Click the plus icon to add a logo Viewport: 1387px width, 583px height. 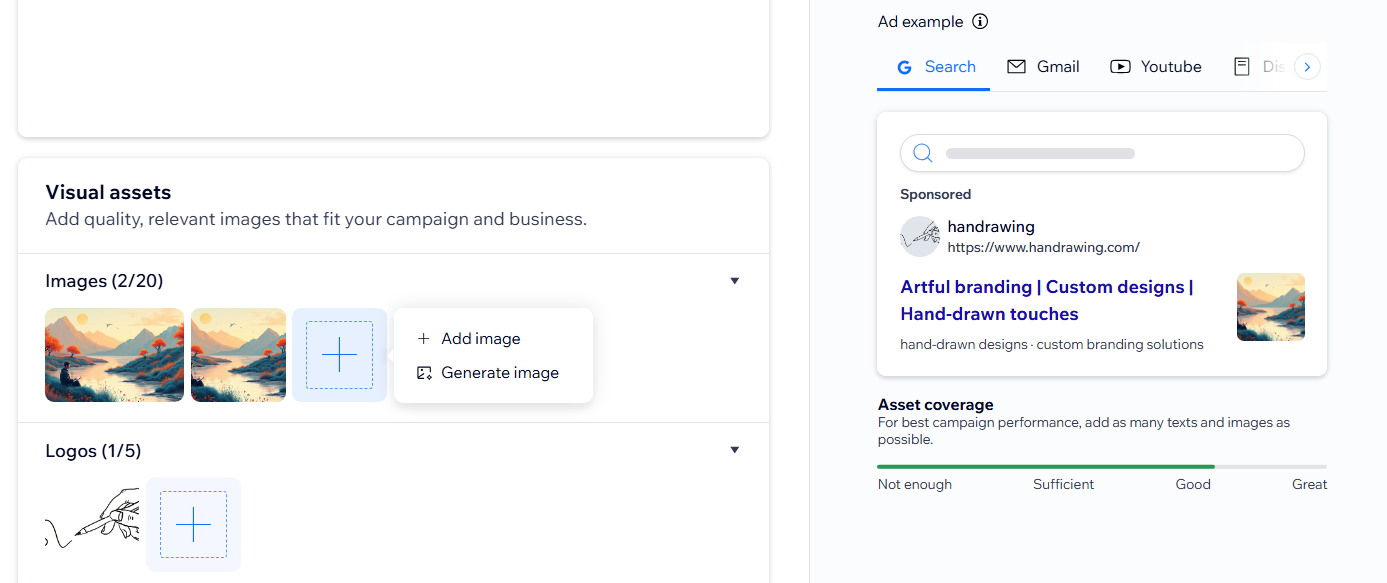[193, 524]
